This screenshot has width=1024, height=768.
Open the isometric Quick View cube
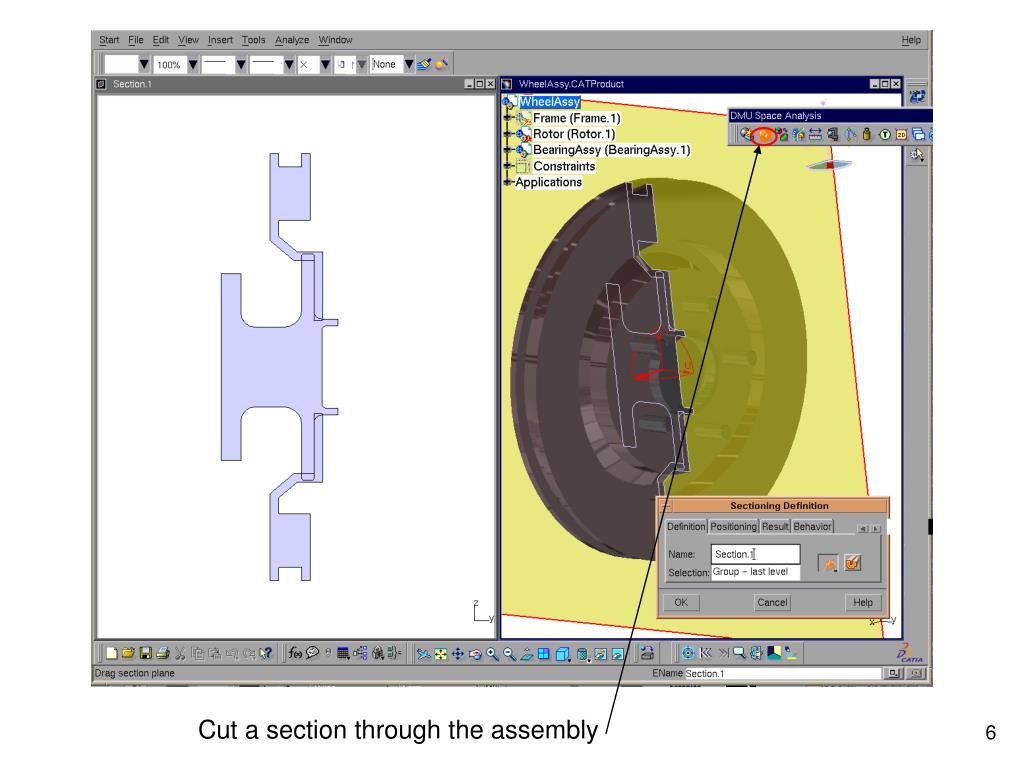point(562,654)
